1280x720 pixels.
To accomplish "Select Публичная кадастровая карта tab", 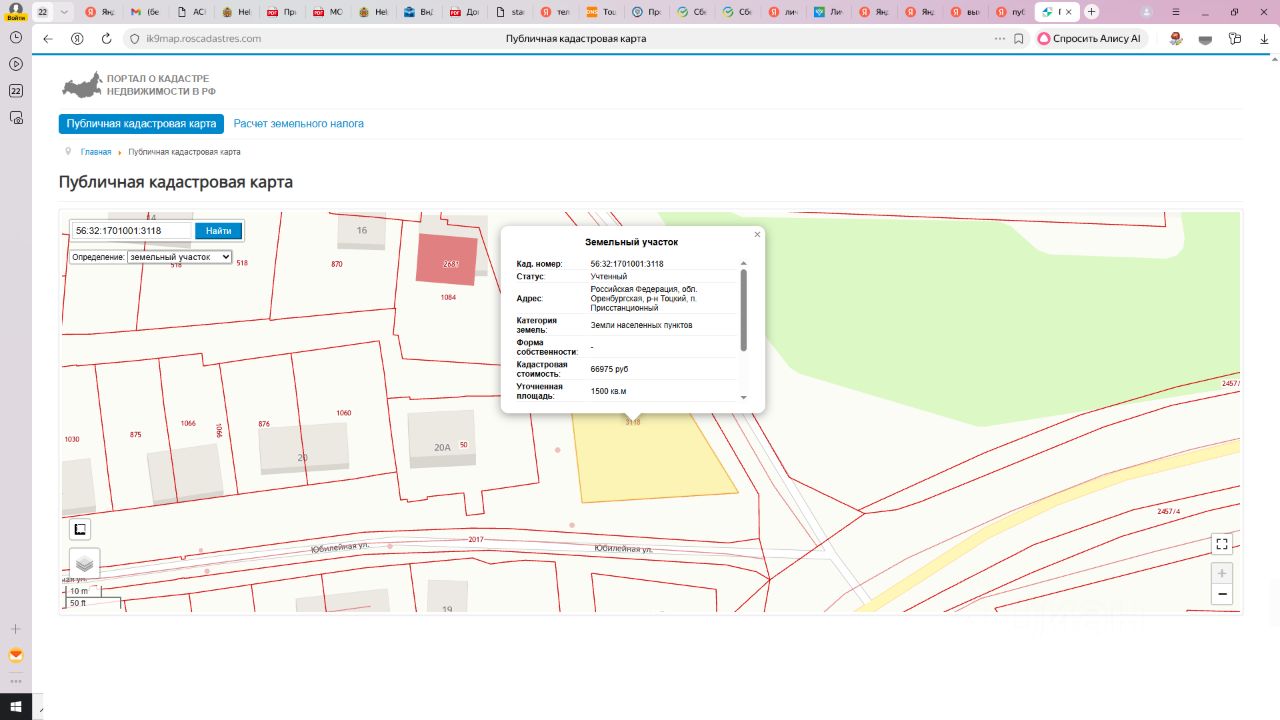I will coord(141,124).
